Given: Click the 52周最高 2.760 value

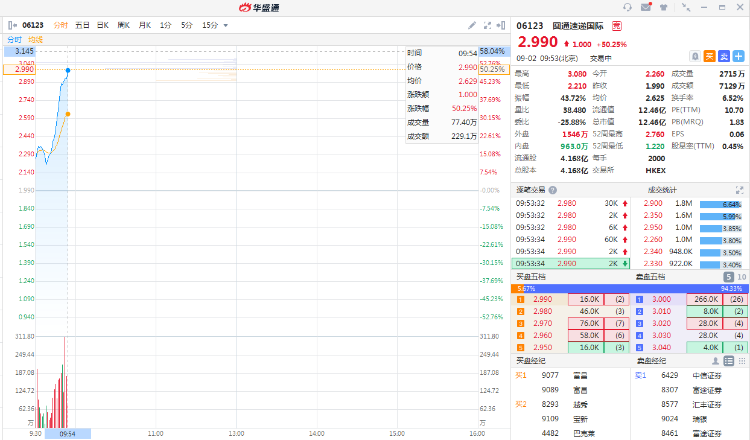Looking at the screenshot, I should 655,134.
